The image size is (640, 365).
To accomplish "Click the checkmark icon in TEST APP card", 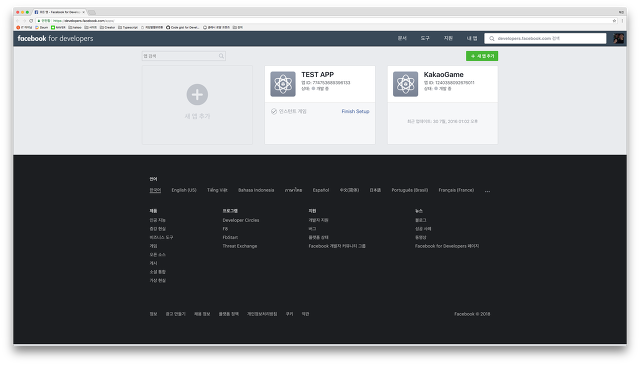I will [274, 111].
